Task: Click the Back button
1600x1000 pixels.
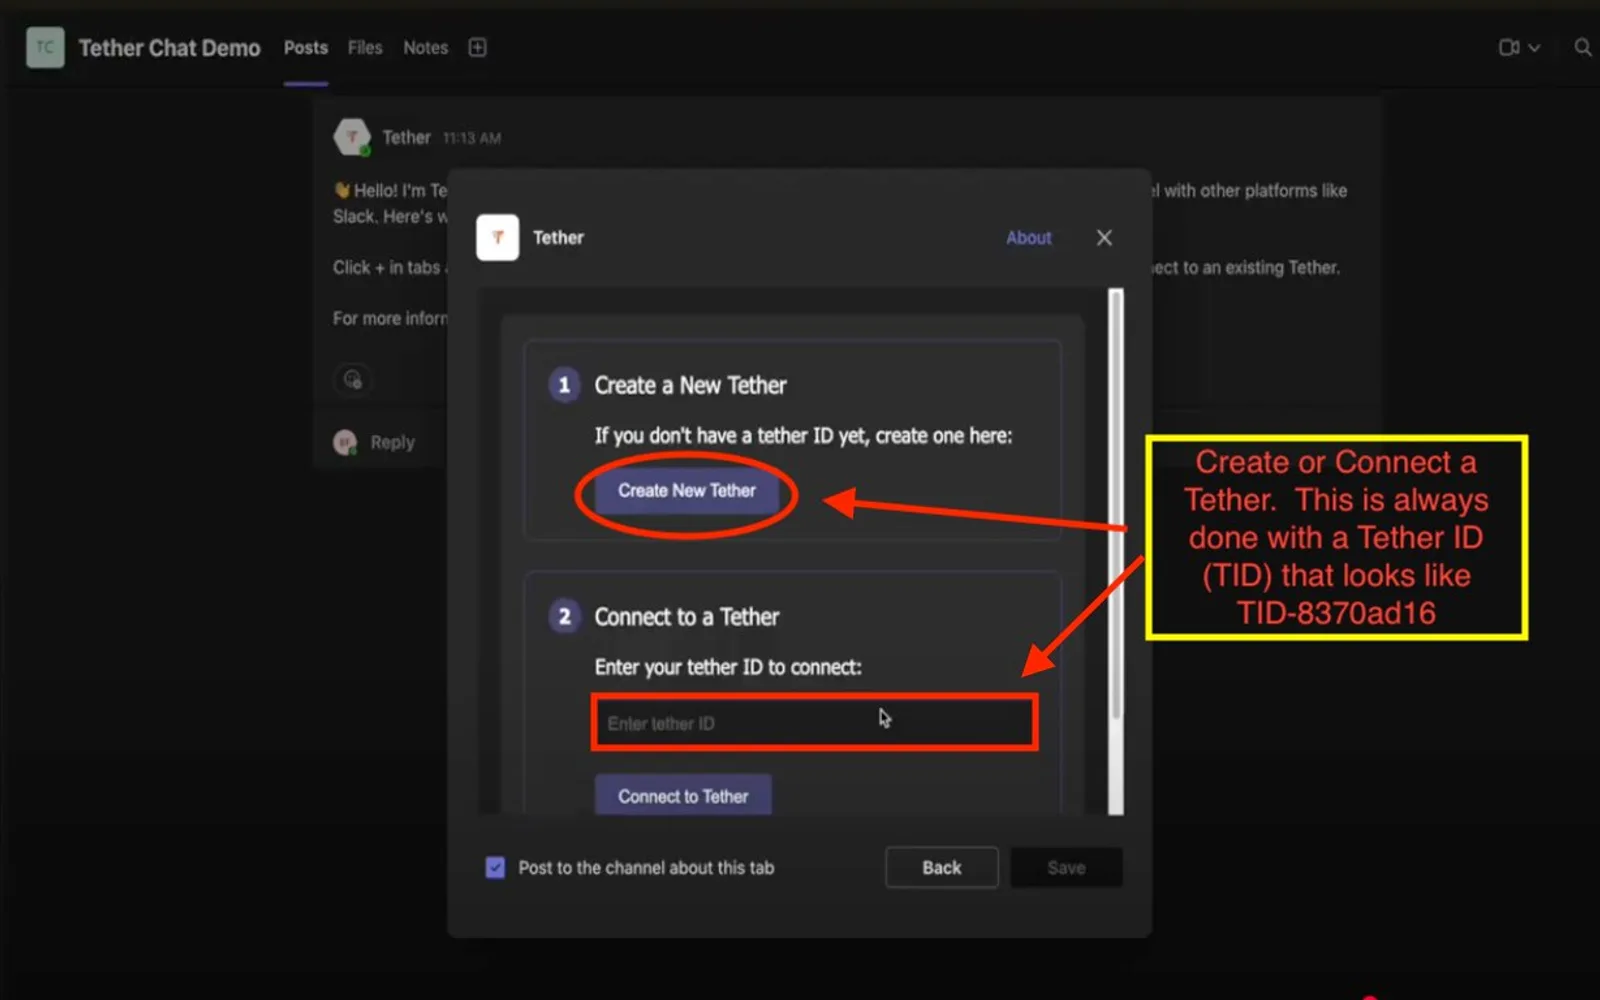Action: 941,867
